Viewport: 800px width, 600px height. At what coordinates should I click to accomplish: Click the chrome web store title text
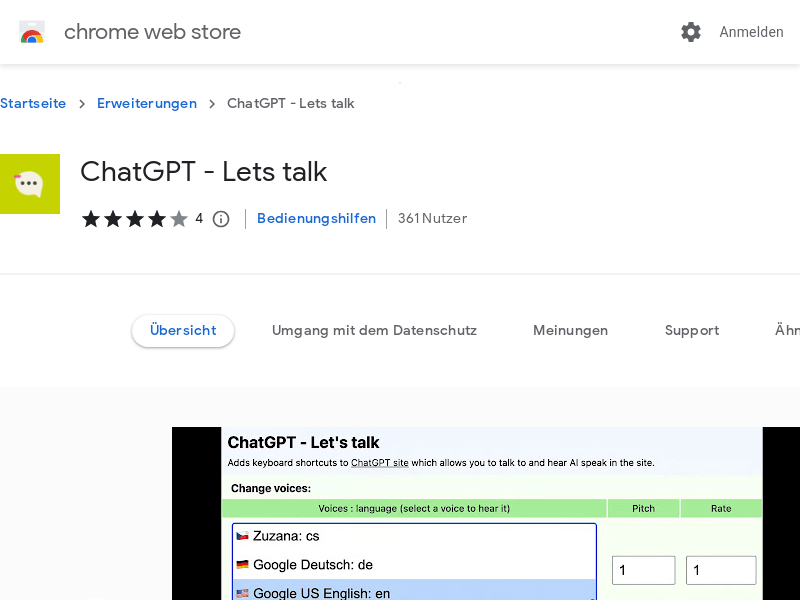point(152,32)
